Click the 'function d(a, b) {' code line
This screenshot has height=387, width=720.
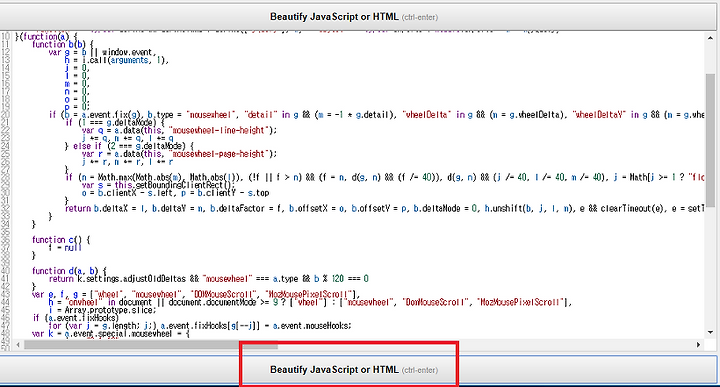(69, 271)
